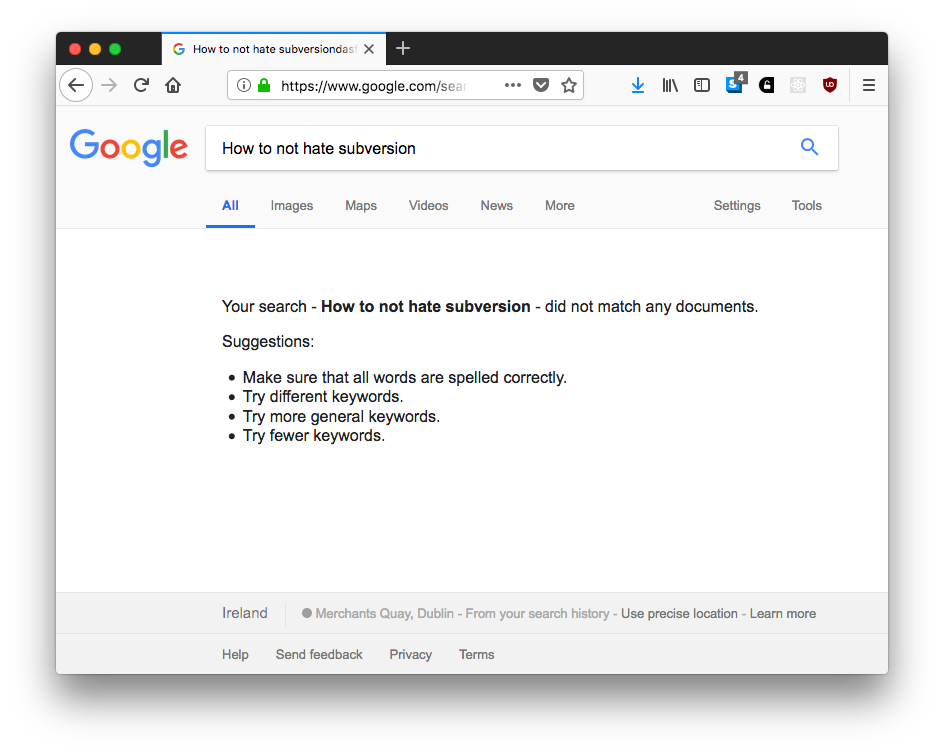Open the uBlock Origin shield extension
The width and height of the screenshot is (944, 754).
point(830,86)
